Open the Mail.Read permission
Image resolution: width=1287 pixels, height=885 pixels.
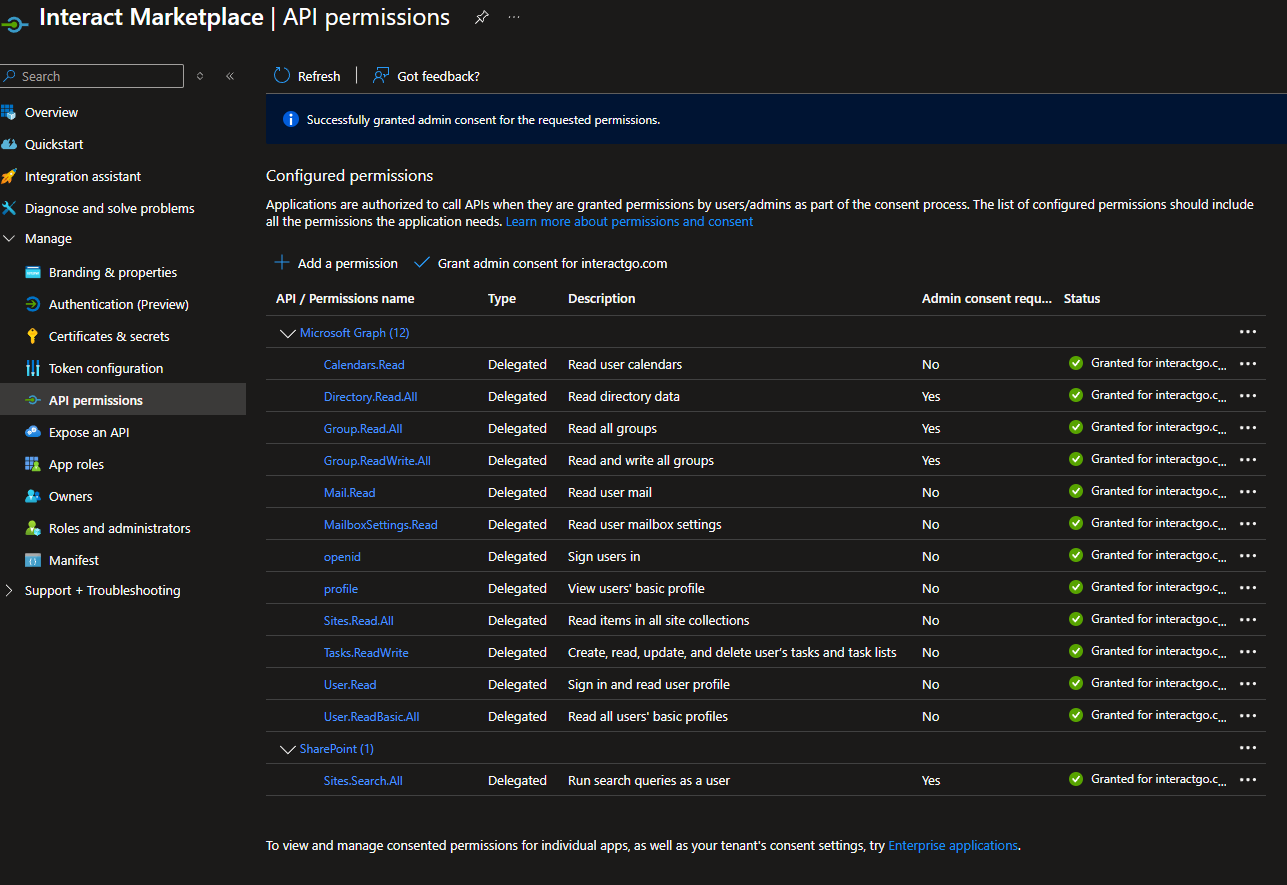[350, 492]
